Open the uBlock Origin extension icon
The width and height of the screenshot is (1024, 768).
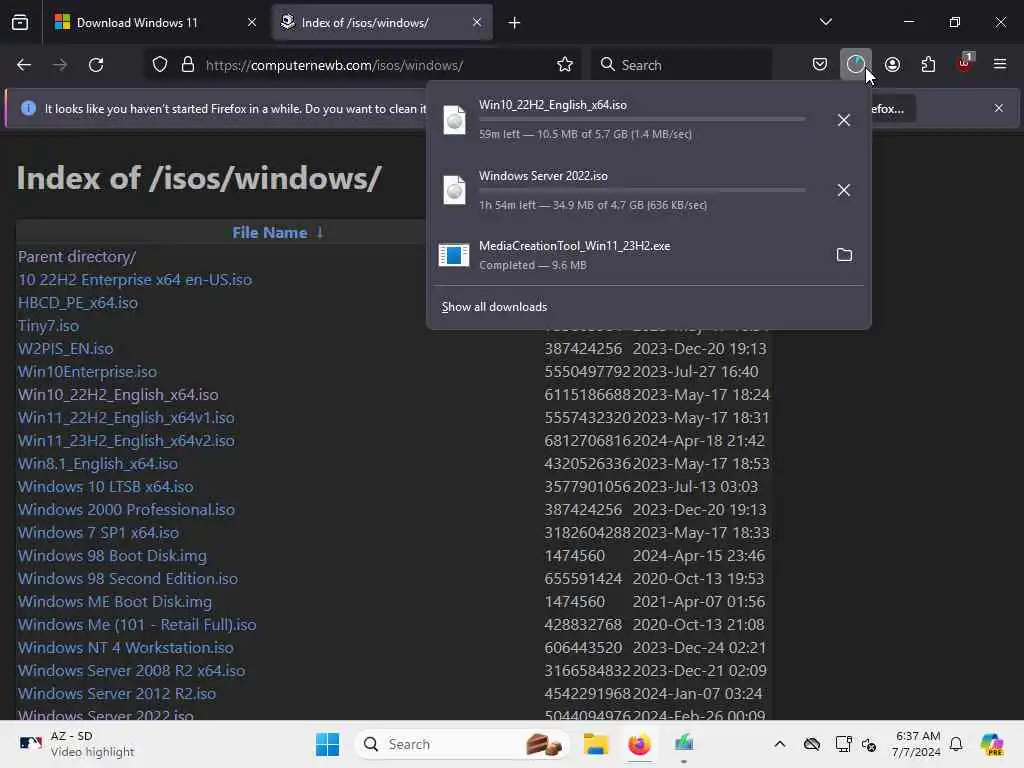[965, 63]
